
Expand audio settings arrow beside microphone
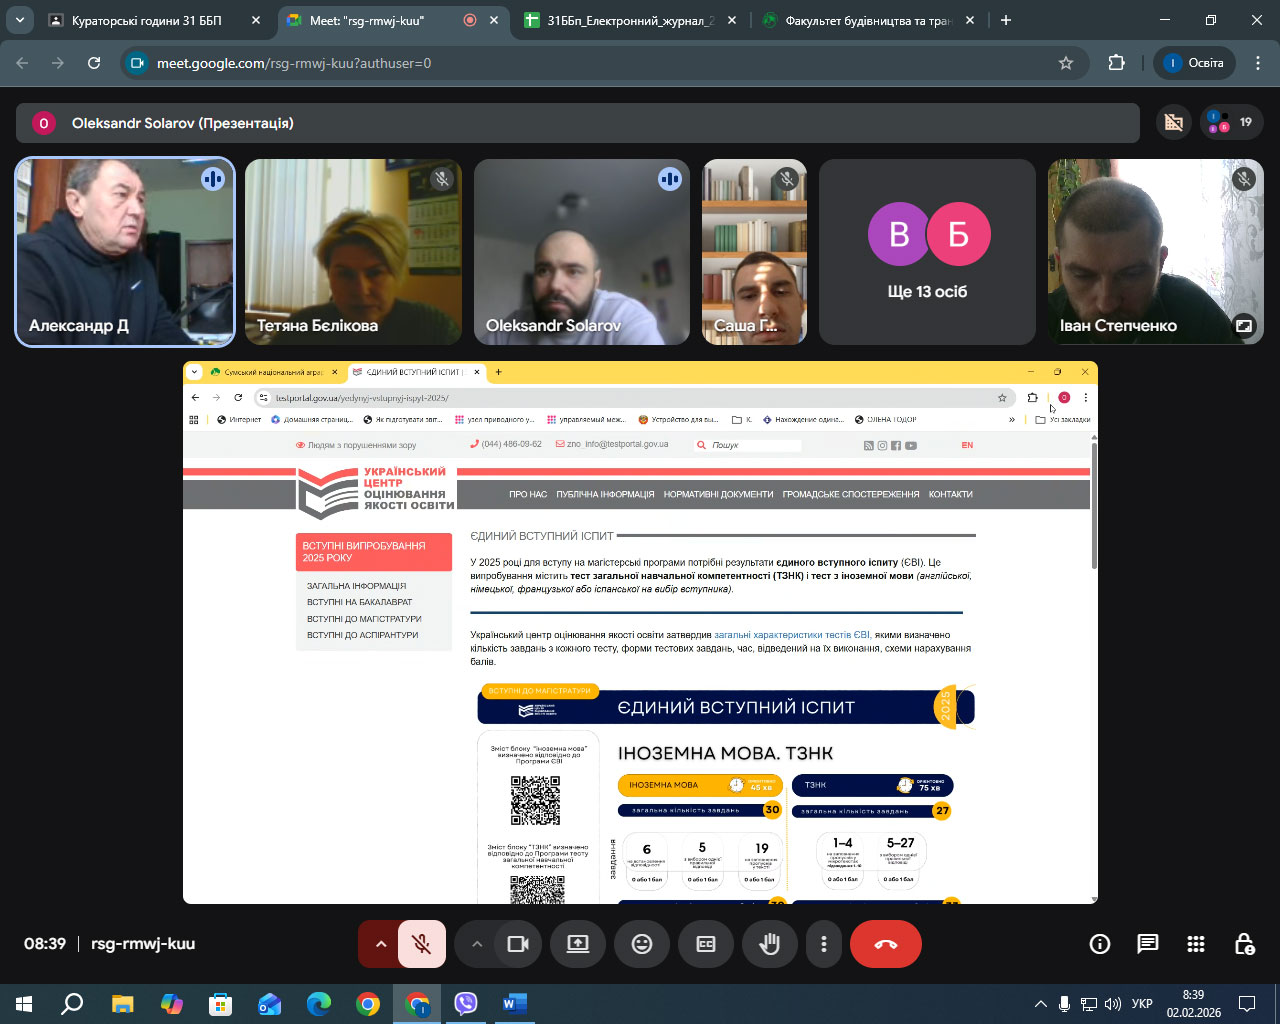click(380, 944)
